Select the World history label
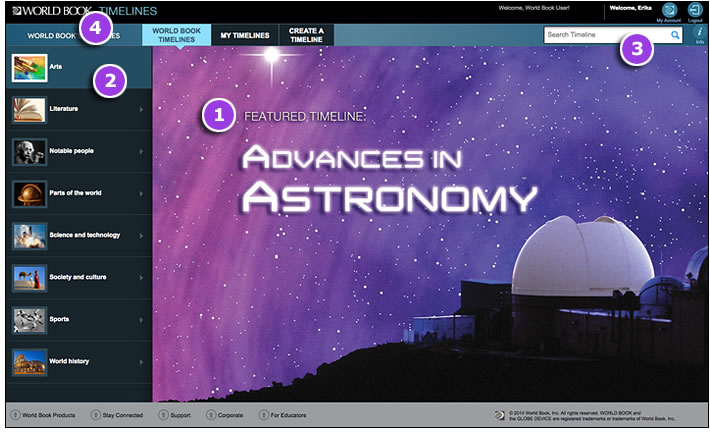This screenshot has width=710, height=438. (69, 361)
